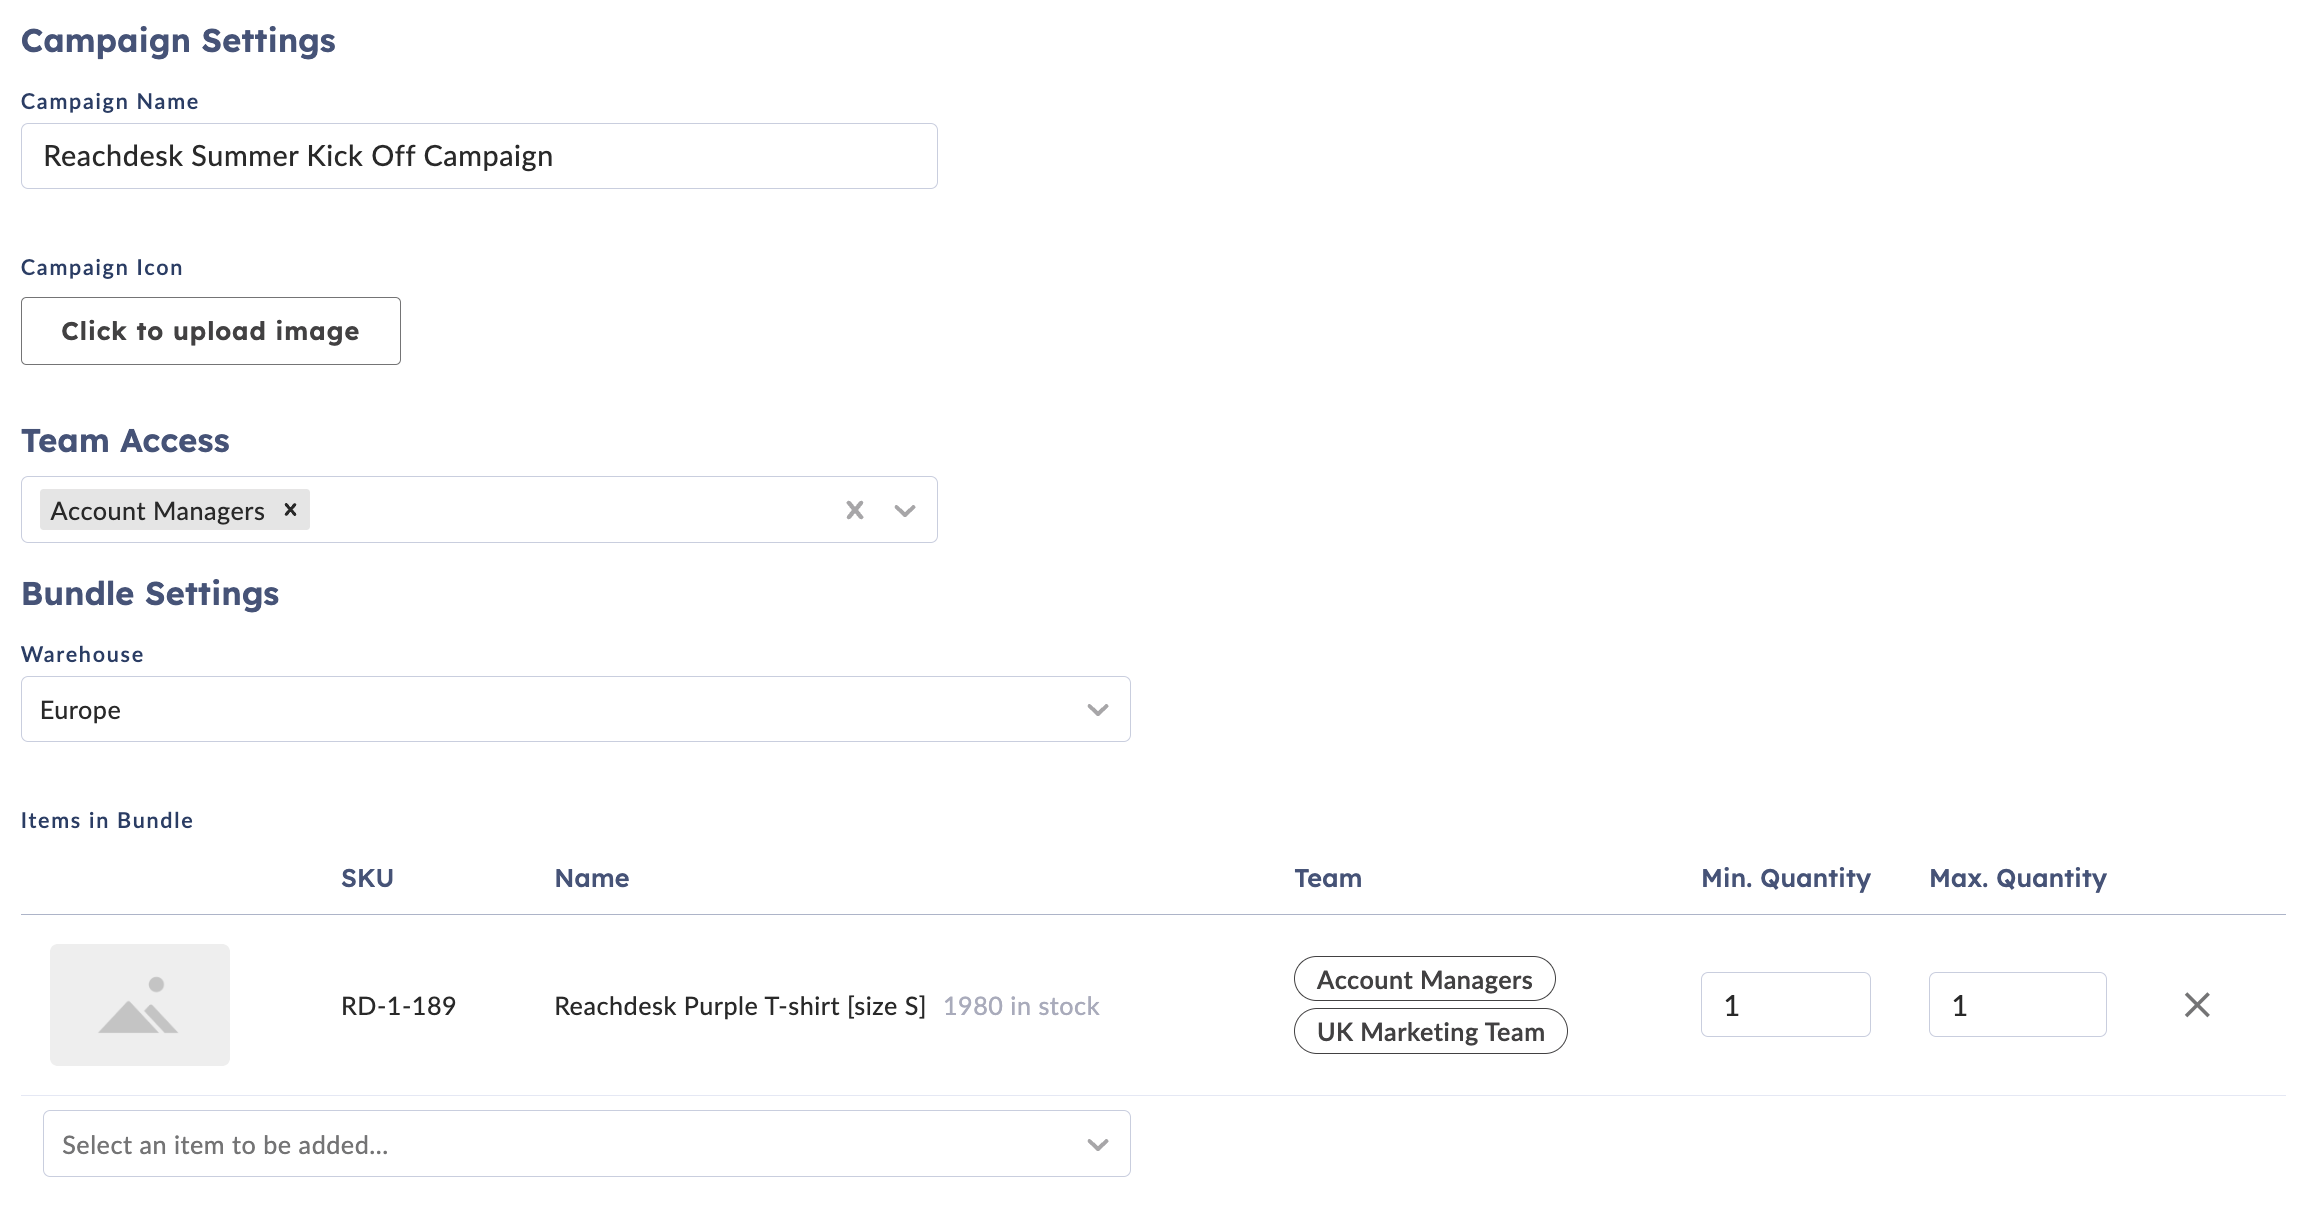Click the Campaign Name label

[110, 101]
